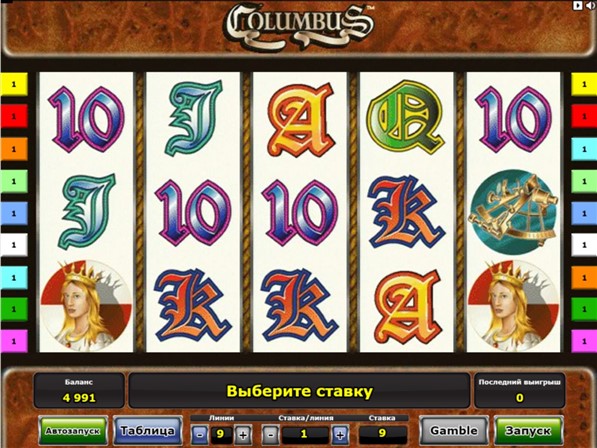Select the magenta payline marker on right
This screenshot has height=448, width=597.
(584, 341)
